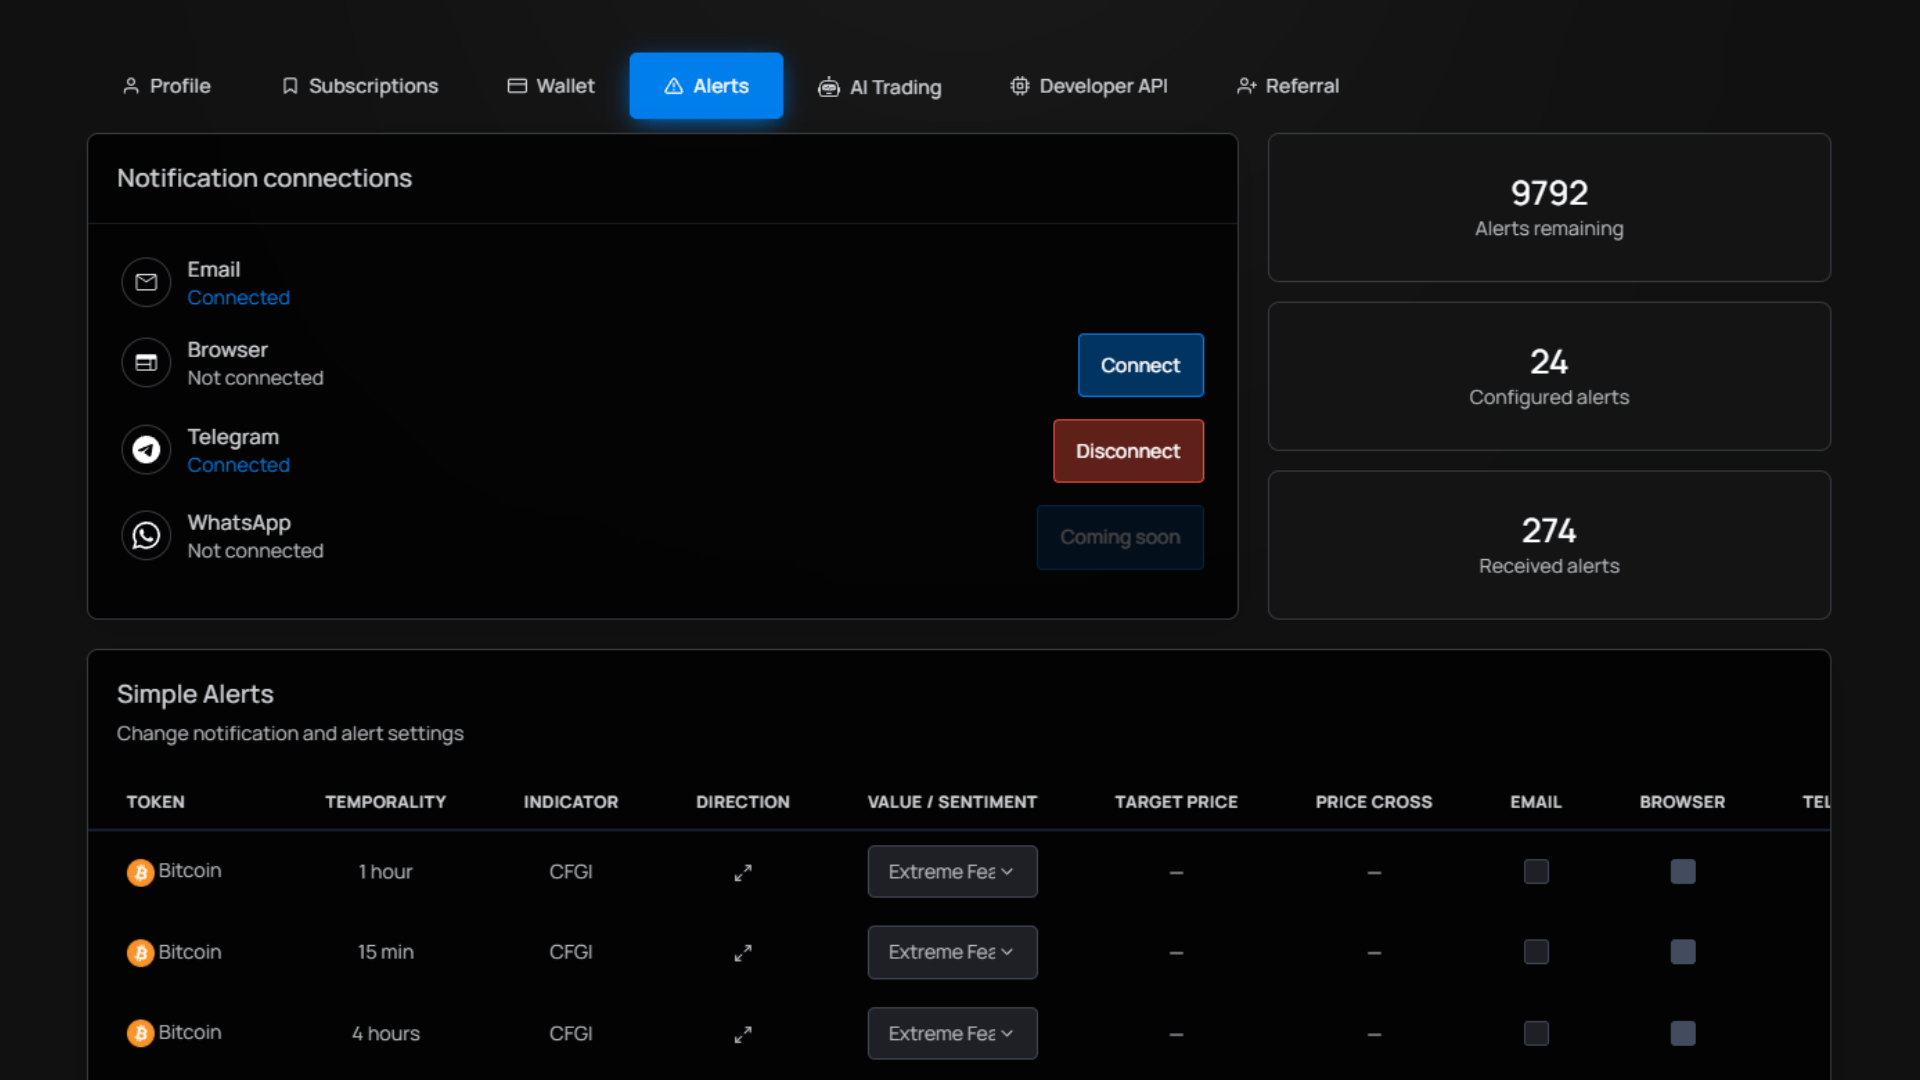This screenshot has height=1080, width=1920.
Task: Open the Extreme Fear dropdown for the 1 hour alert
Action: (952, 871)
